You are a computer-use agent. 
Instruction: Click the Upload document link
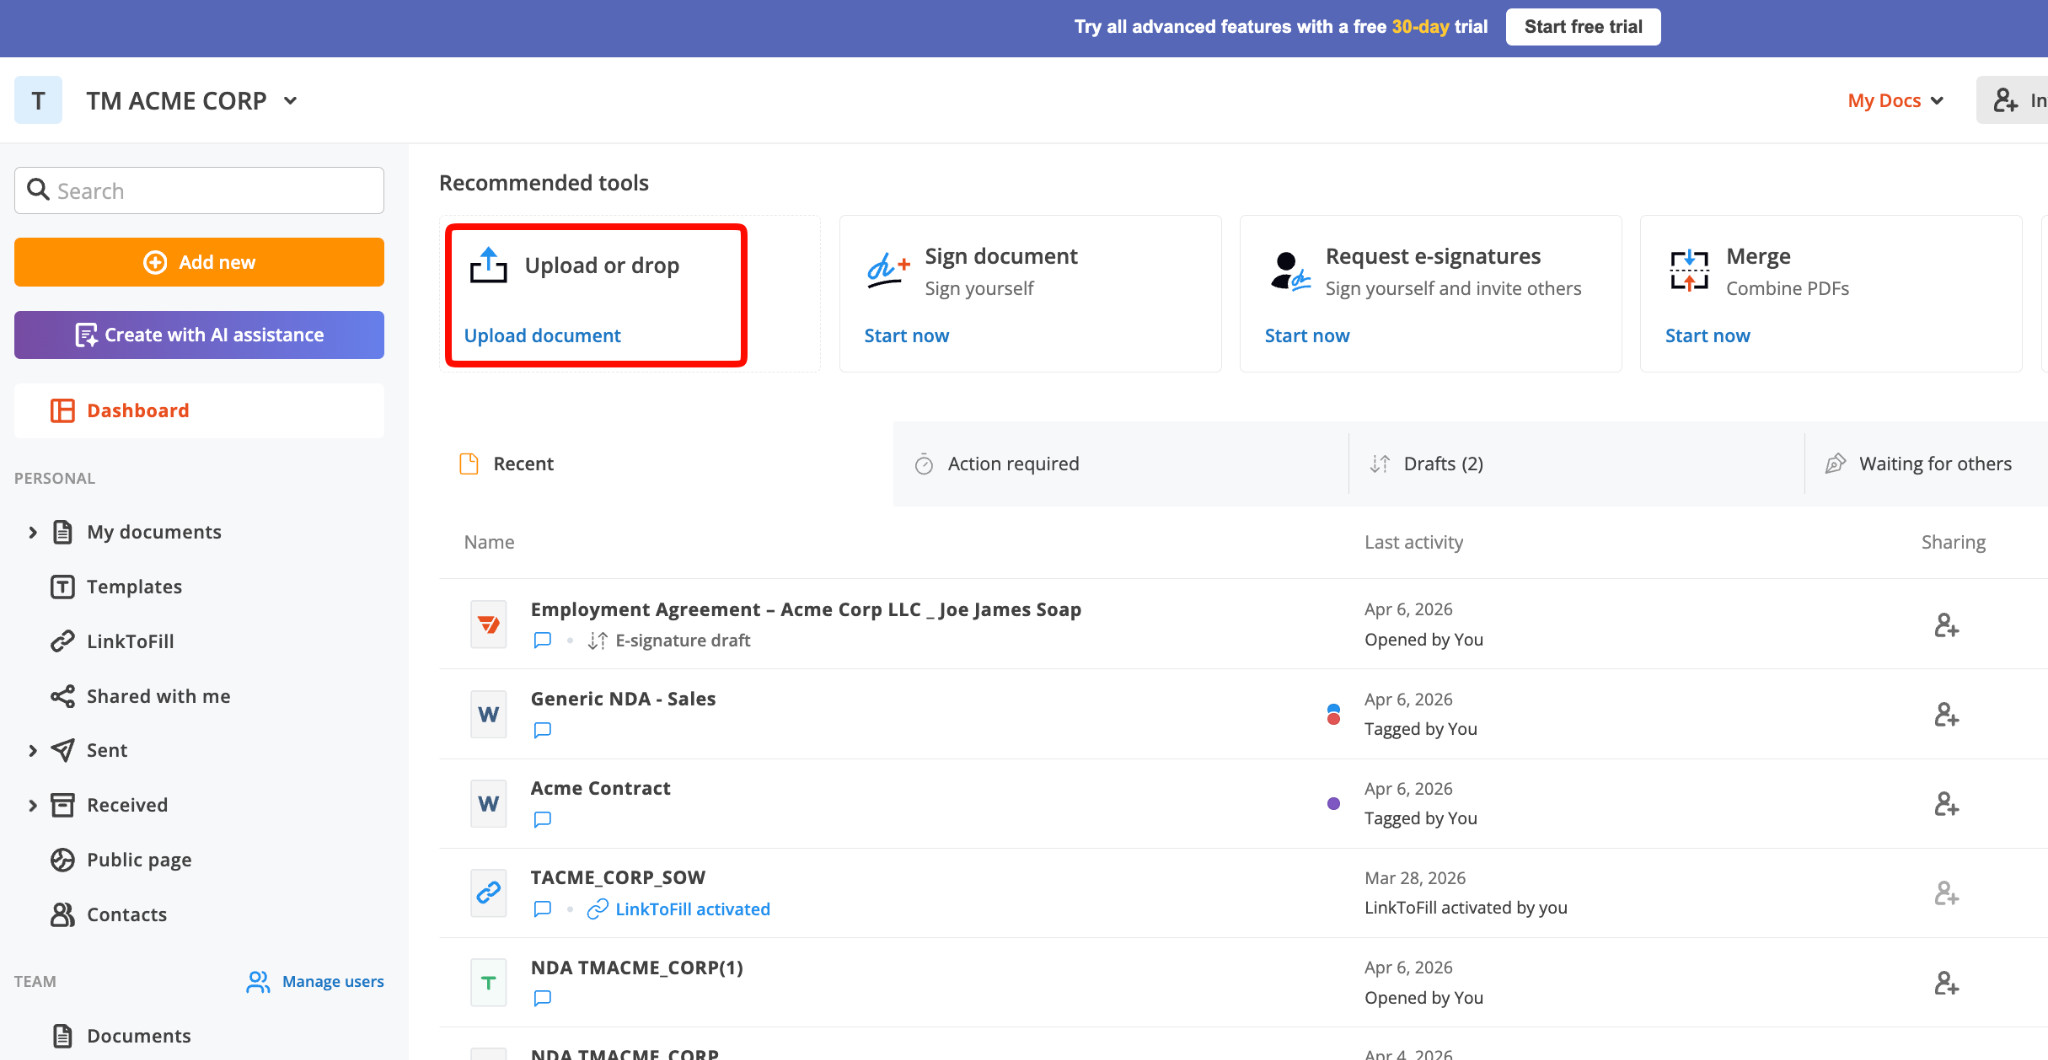pos(542,336)
